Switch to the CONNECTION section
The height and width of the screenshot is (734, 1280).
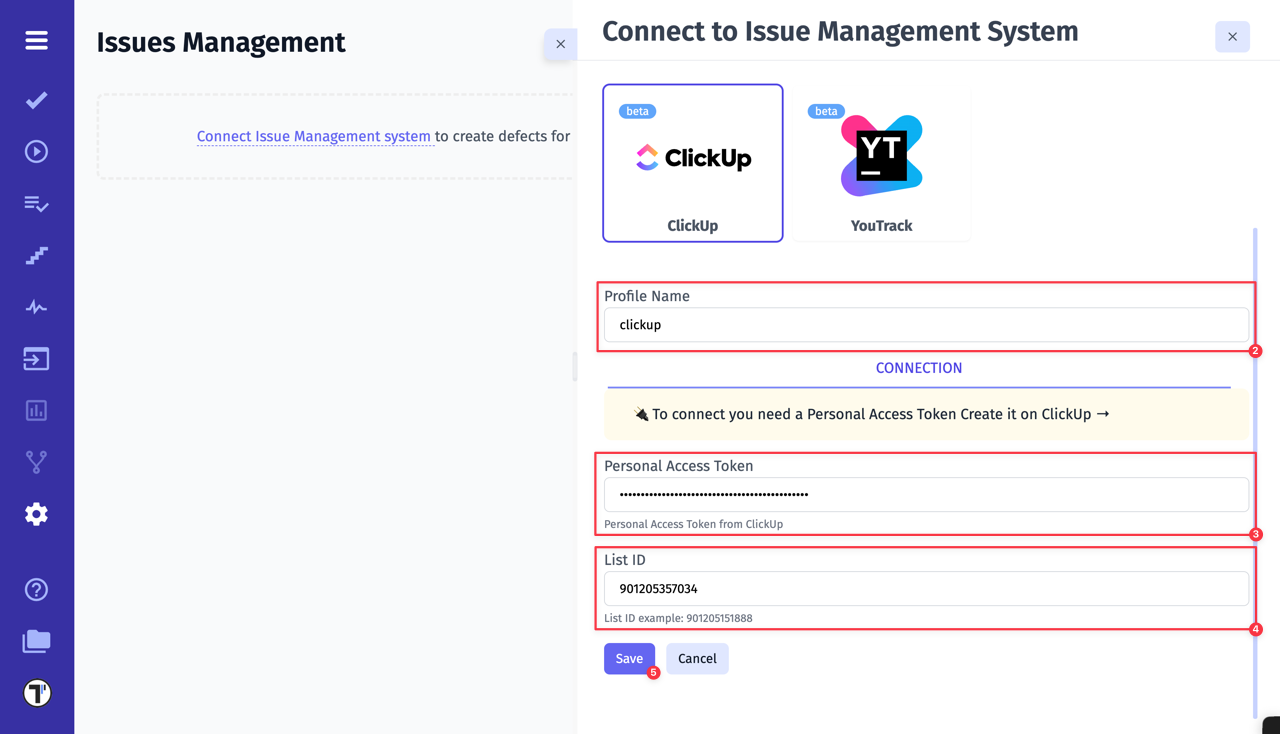click(x=918, y=368)
